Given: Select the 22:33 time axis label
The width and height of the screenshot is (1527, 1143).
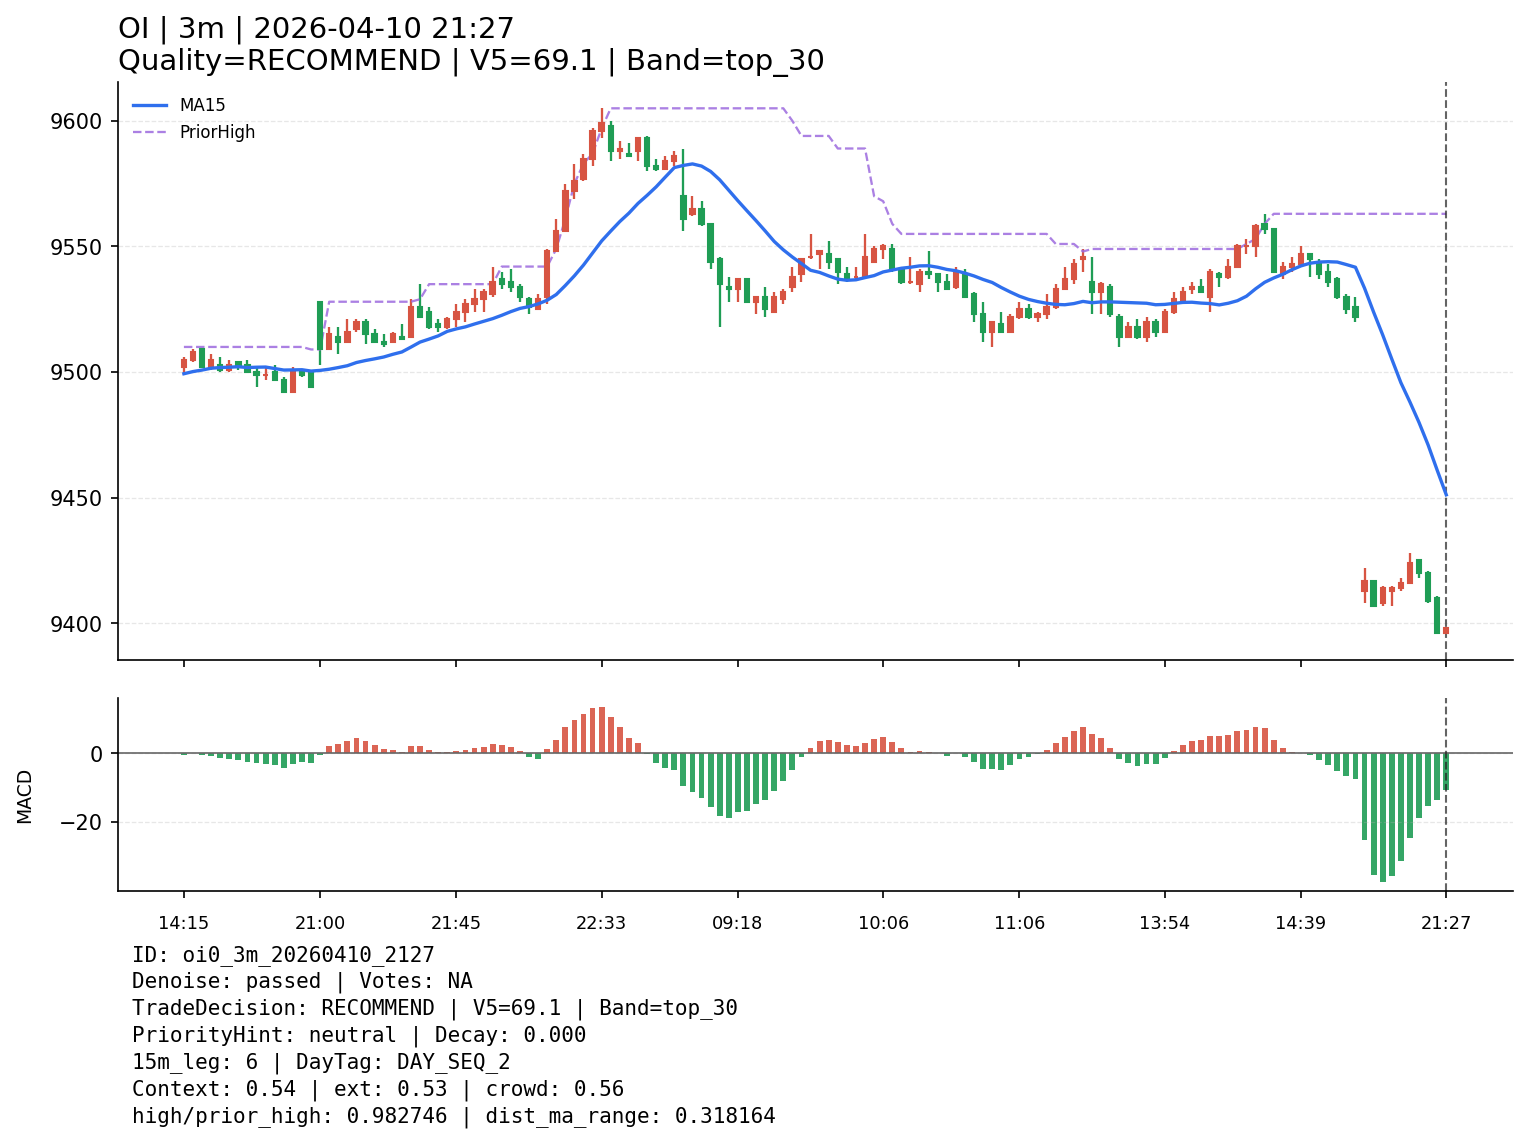Looking at the screenshot, I should pos(601,923).
